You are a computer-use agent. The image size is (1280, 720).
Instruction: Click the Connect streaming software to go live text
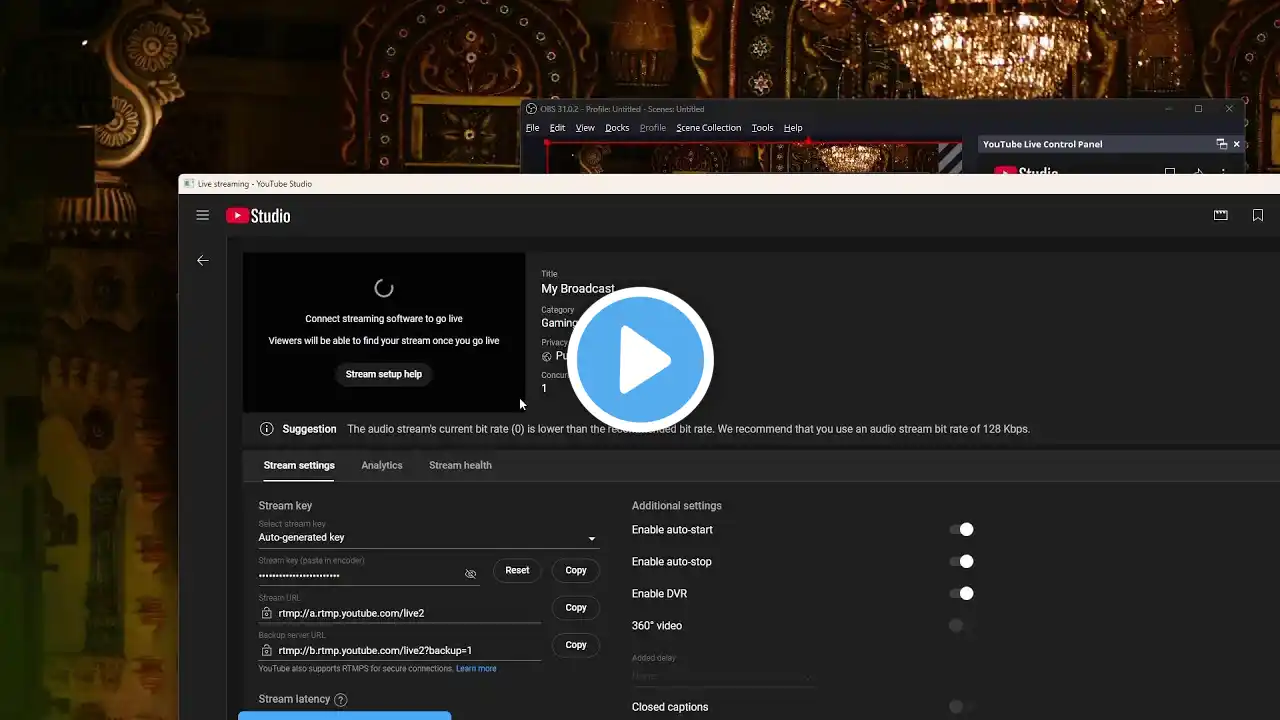click(x=384, y=319)
